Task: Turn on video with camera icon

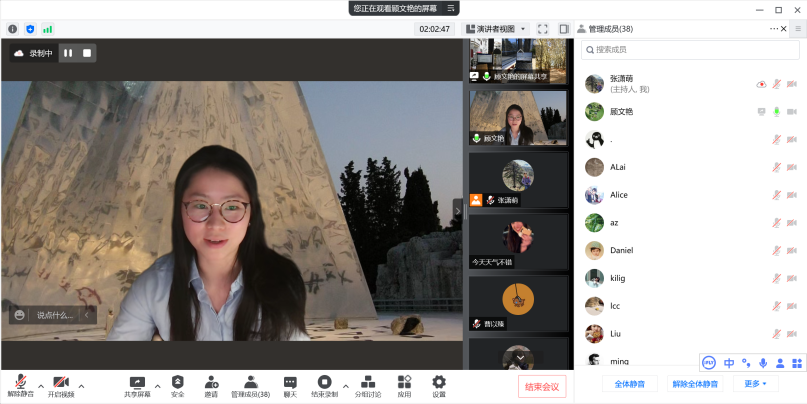Action: (x=61, y=383)
